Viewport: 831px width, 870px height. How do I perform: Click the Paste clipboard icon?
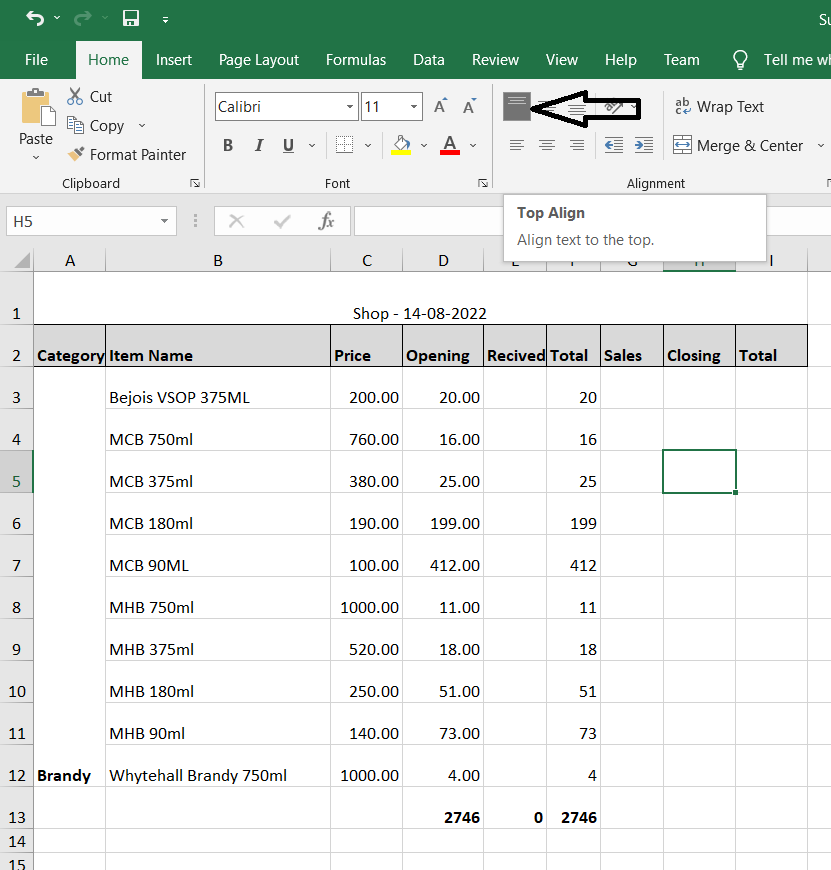pos(38,107)
